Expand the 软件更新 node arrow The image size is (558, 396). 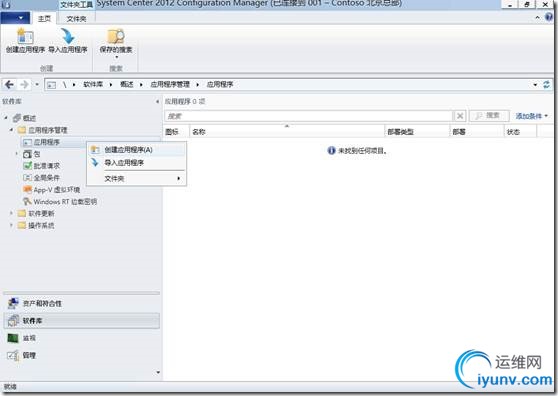pyautogui.click(x=11, y=213)
